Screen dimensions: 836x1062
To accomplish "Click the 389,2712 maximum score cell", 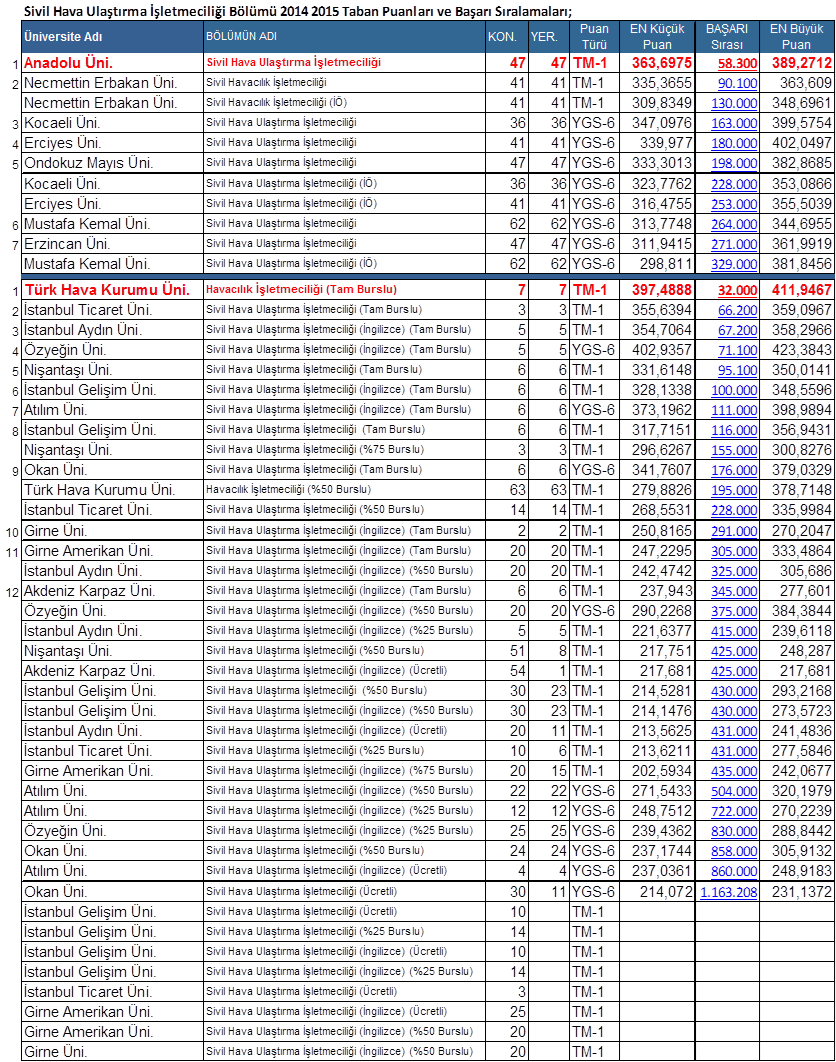I will (x=797, y=63).
